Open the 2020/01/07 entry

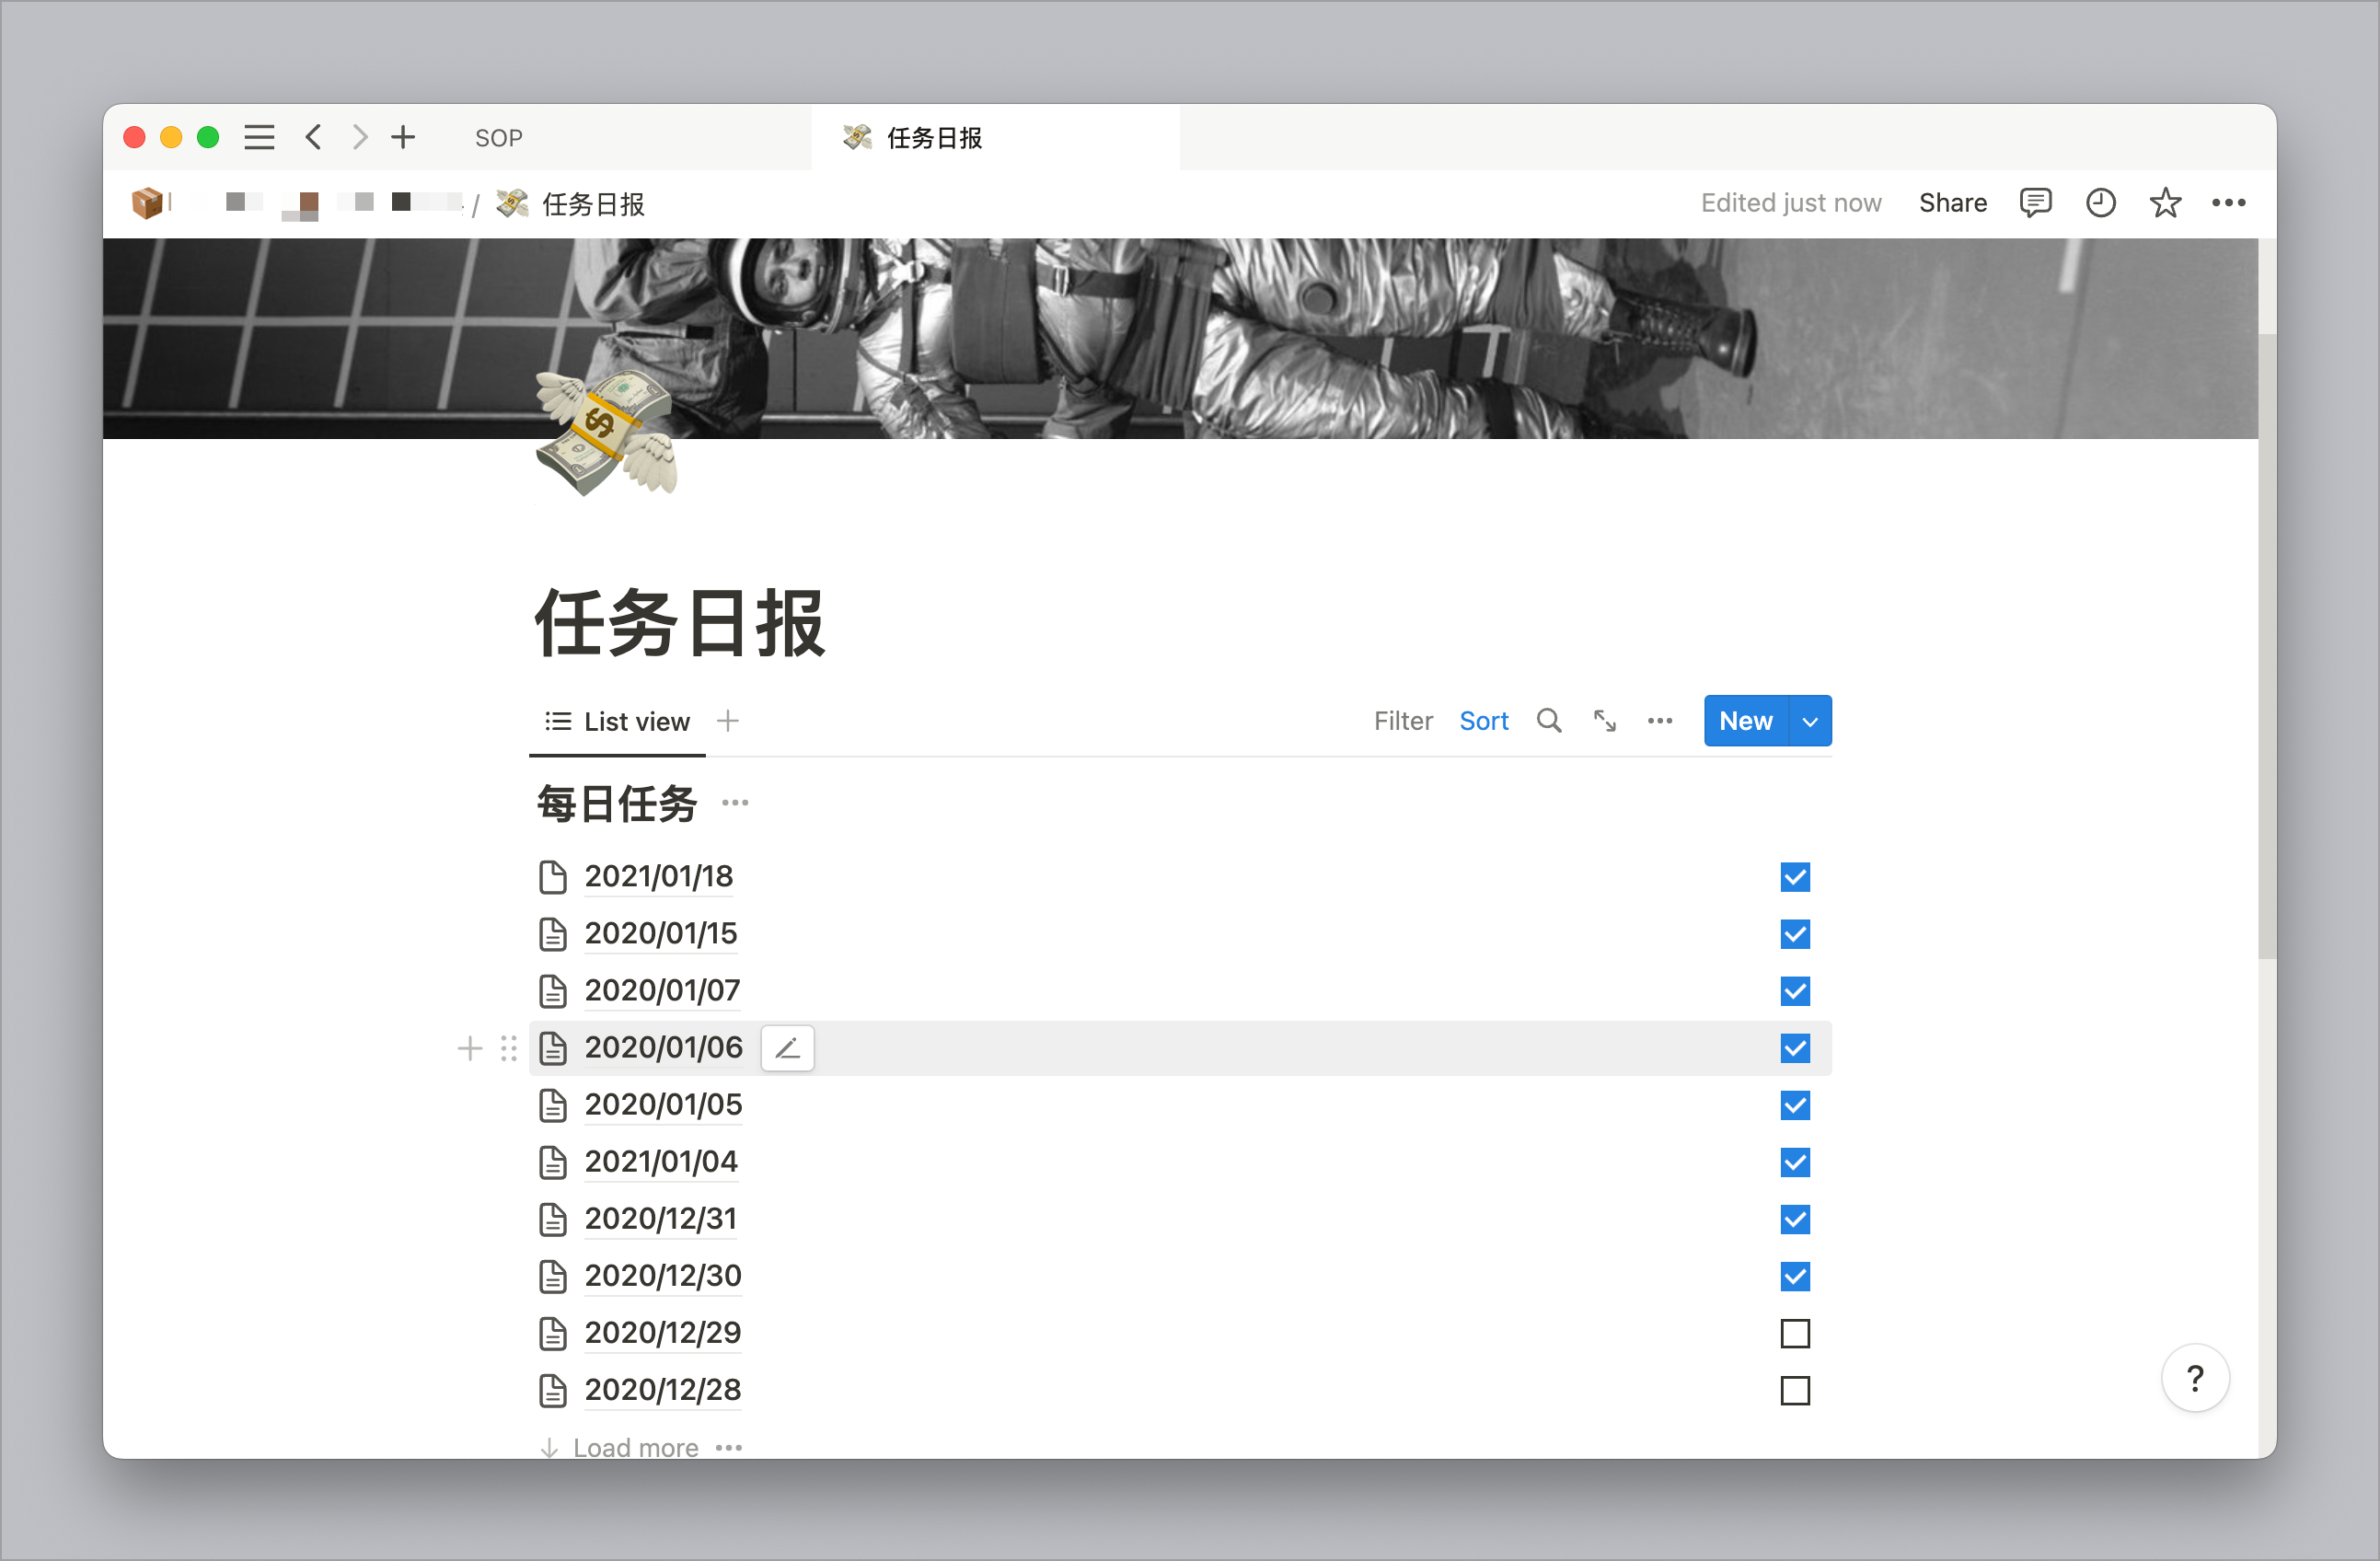point(662,991)
